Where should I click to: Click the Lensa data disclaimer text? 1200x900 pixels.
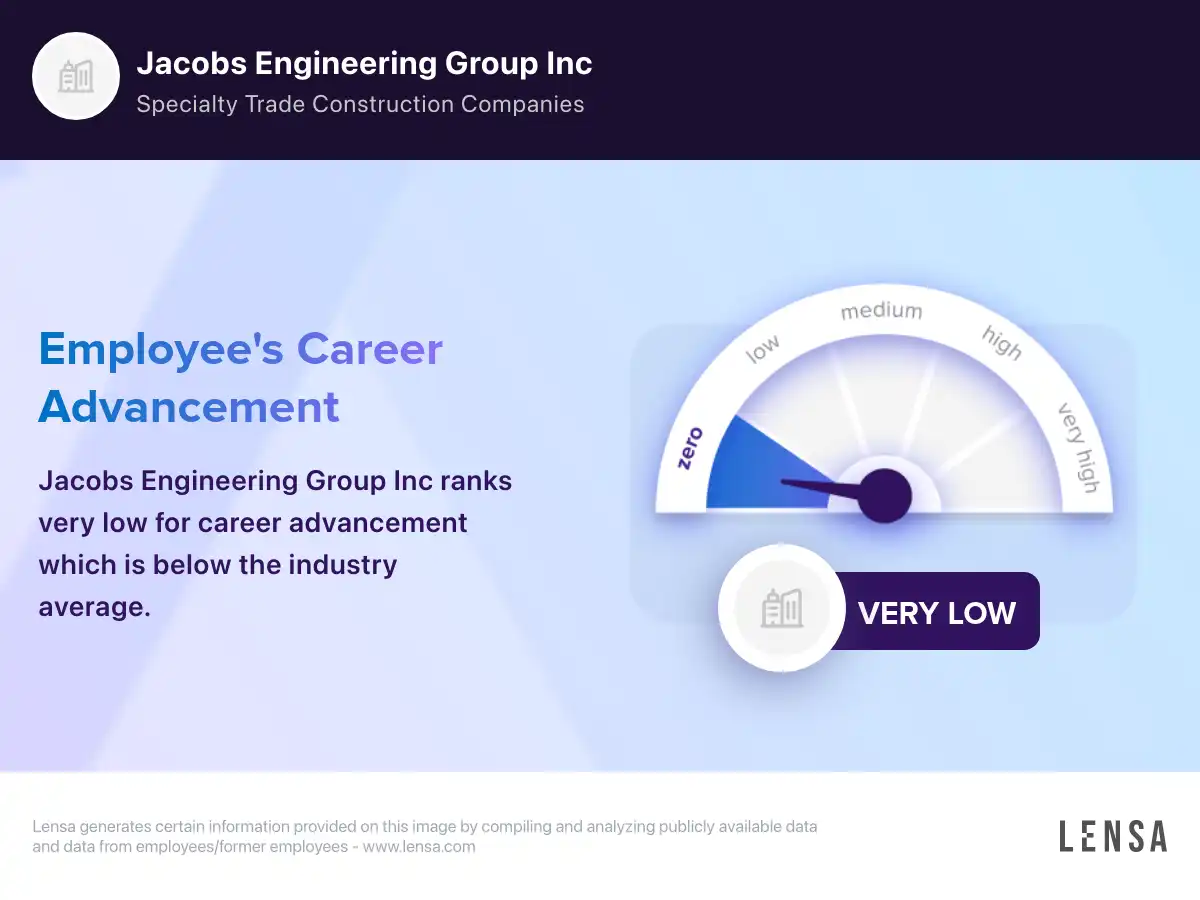click(424, 828)
